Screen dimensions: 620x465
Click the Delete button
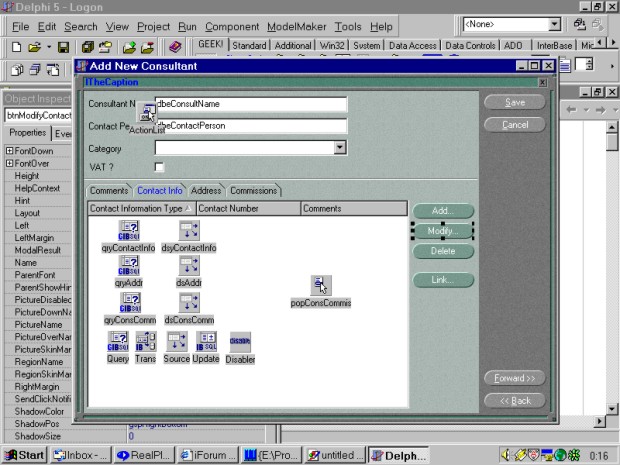coord(443,251)
